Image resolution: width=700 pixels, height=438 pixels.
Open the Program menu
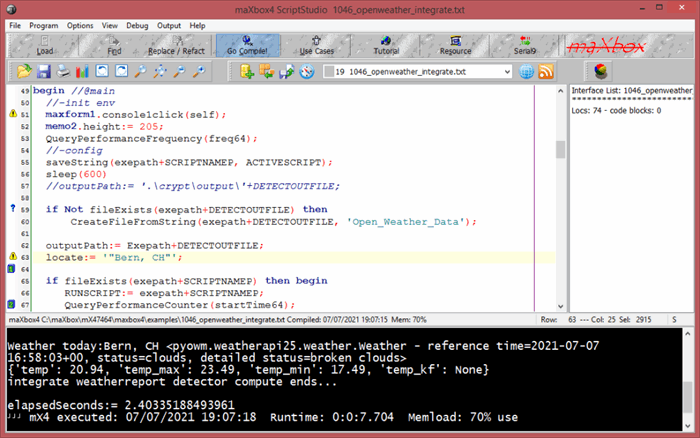(43, 25)
